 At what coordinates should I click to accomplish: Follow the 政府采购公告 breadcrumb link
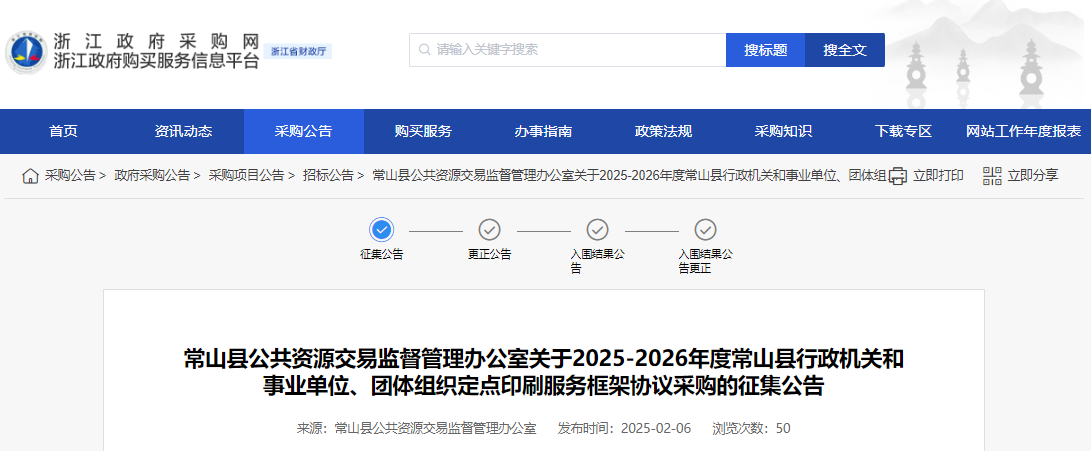click(152, 176)
